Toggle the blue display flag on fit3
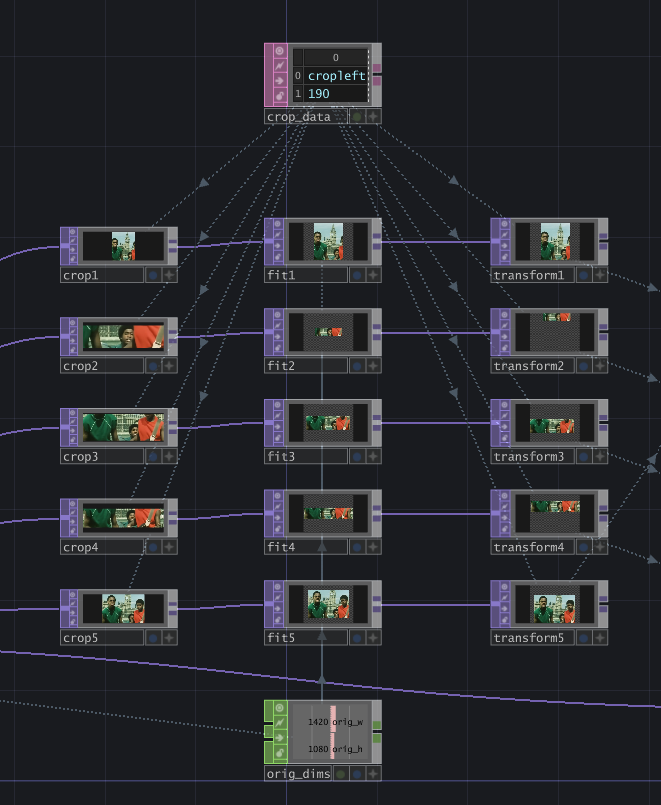Screen dimensions: 661x805 click(357, 457)
